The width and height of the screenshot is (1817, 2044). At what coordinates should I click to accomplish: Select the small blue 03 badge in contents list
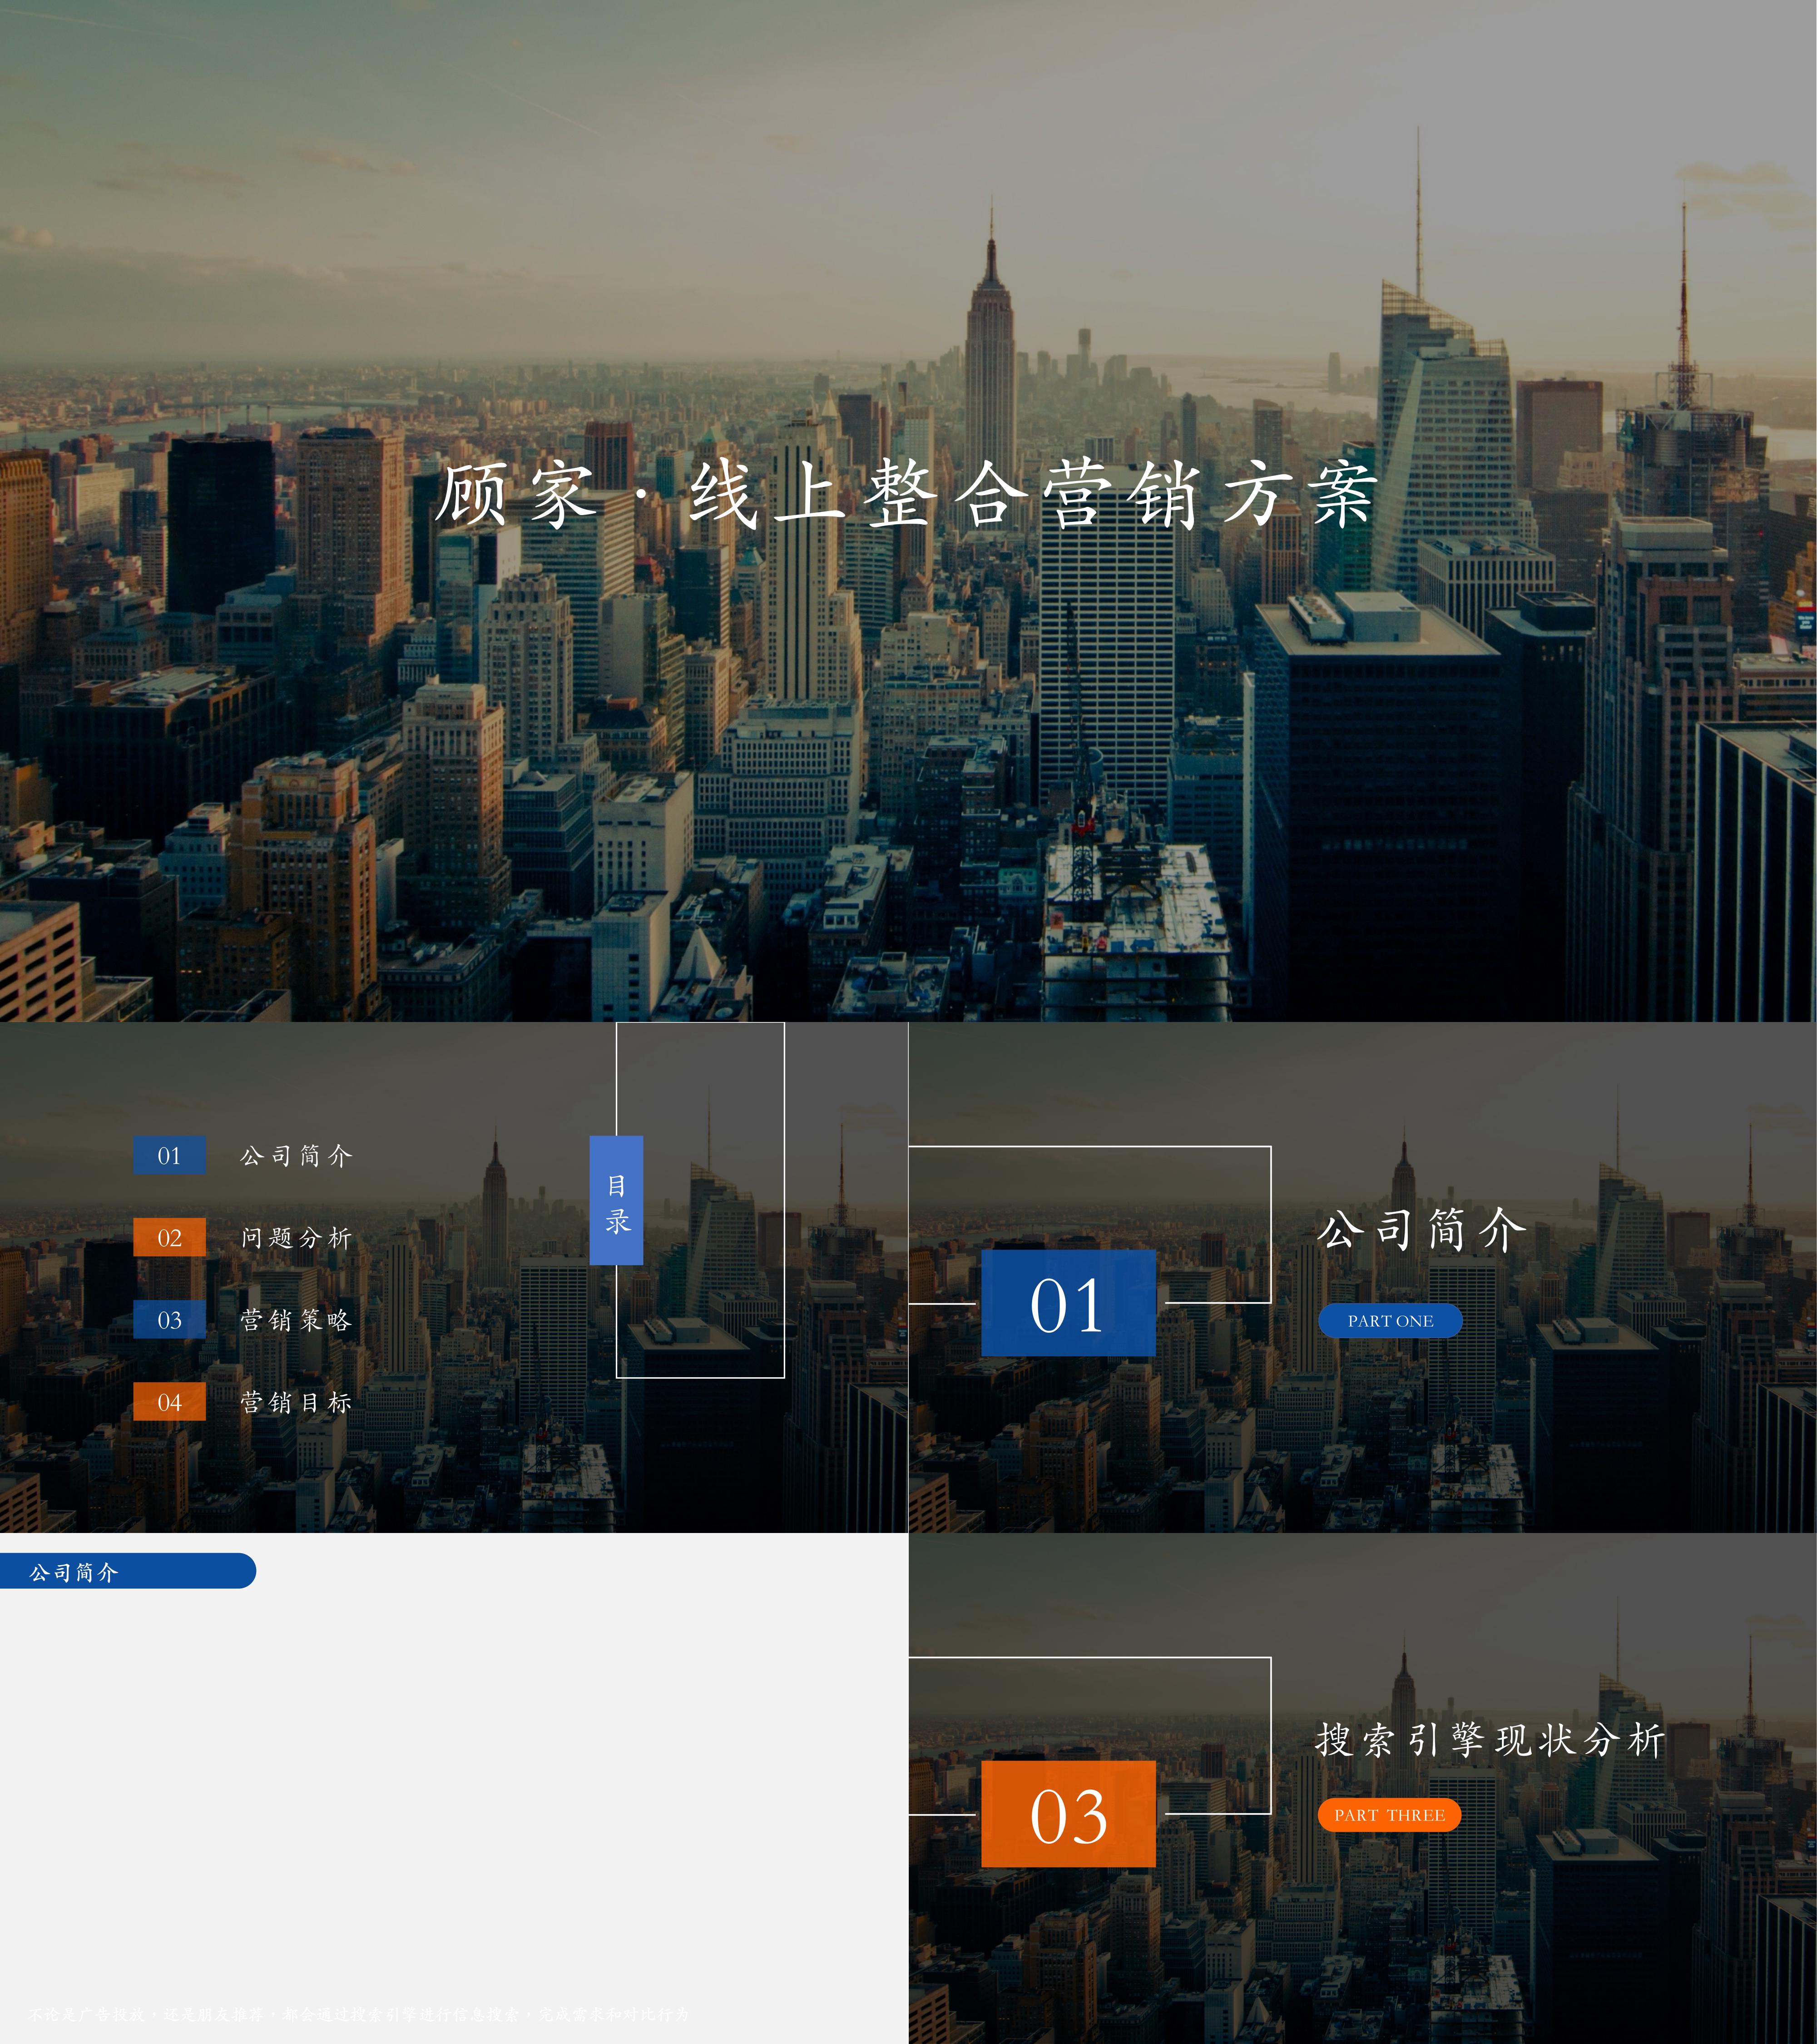tap(169, 1319)
